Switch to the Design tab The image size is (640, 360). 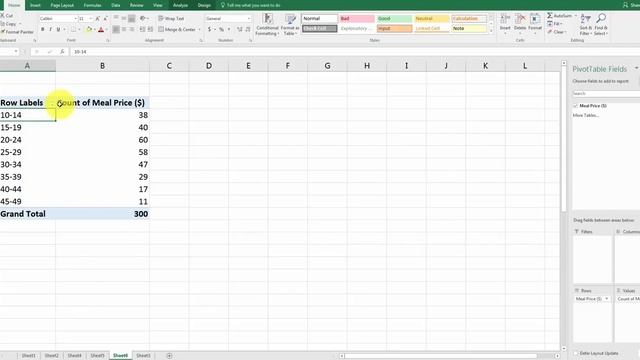[204, 5]
